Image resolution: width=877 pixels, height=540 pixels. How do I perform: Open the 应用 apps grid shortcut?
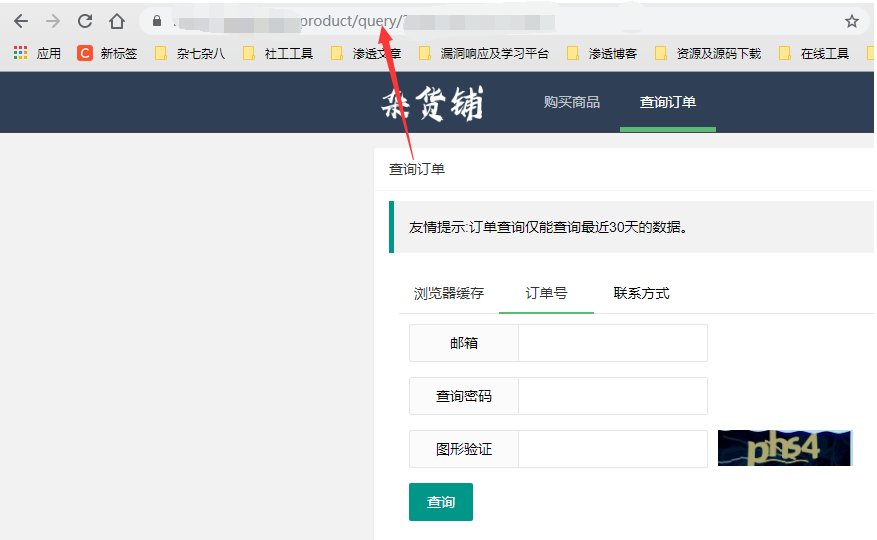click(37, 53)
